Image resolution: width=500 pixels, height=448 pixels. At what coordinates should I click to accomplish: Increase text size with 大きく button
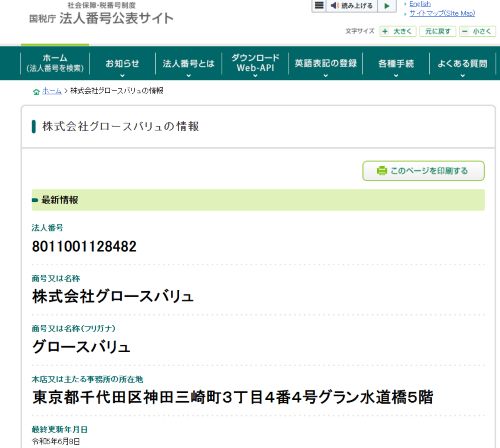point(398,31)
